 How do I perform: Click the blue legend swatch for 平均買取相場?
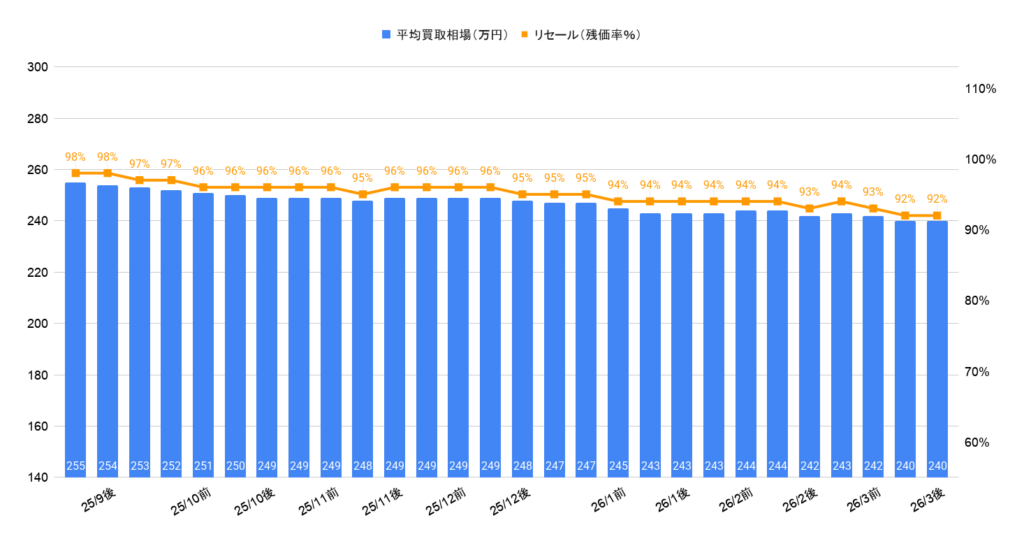click(x=386, y=35)
